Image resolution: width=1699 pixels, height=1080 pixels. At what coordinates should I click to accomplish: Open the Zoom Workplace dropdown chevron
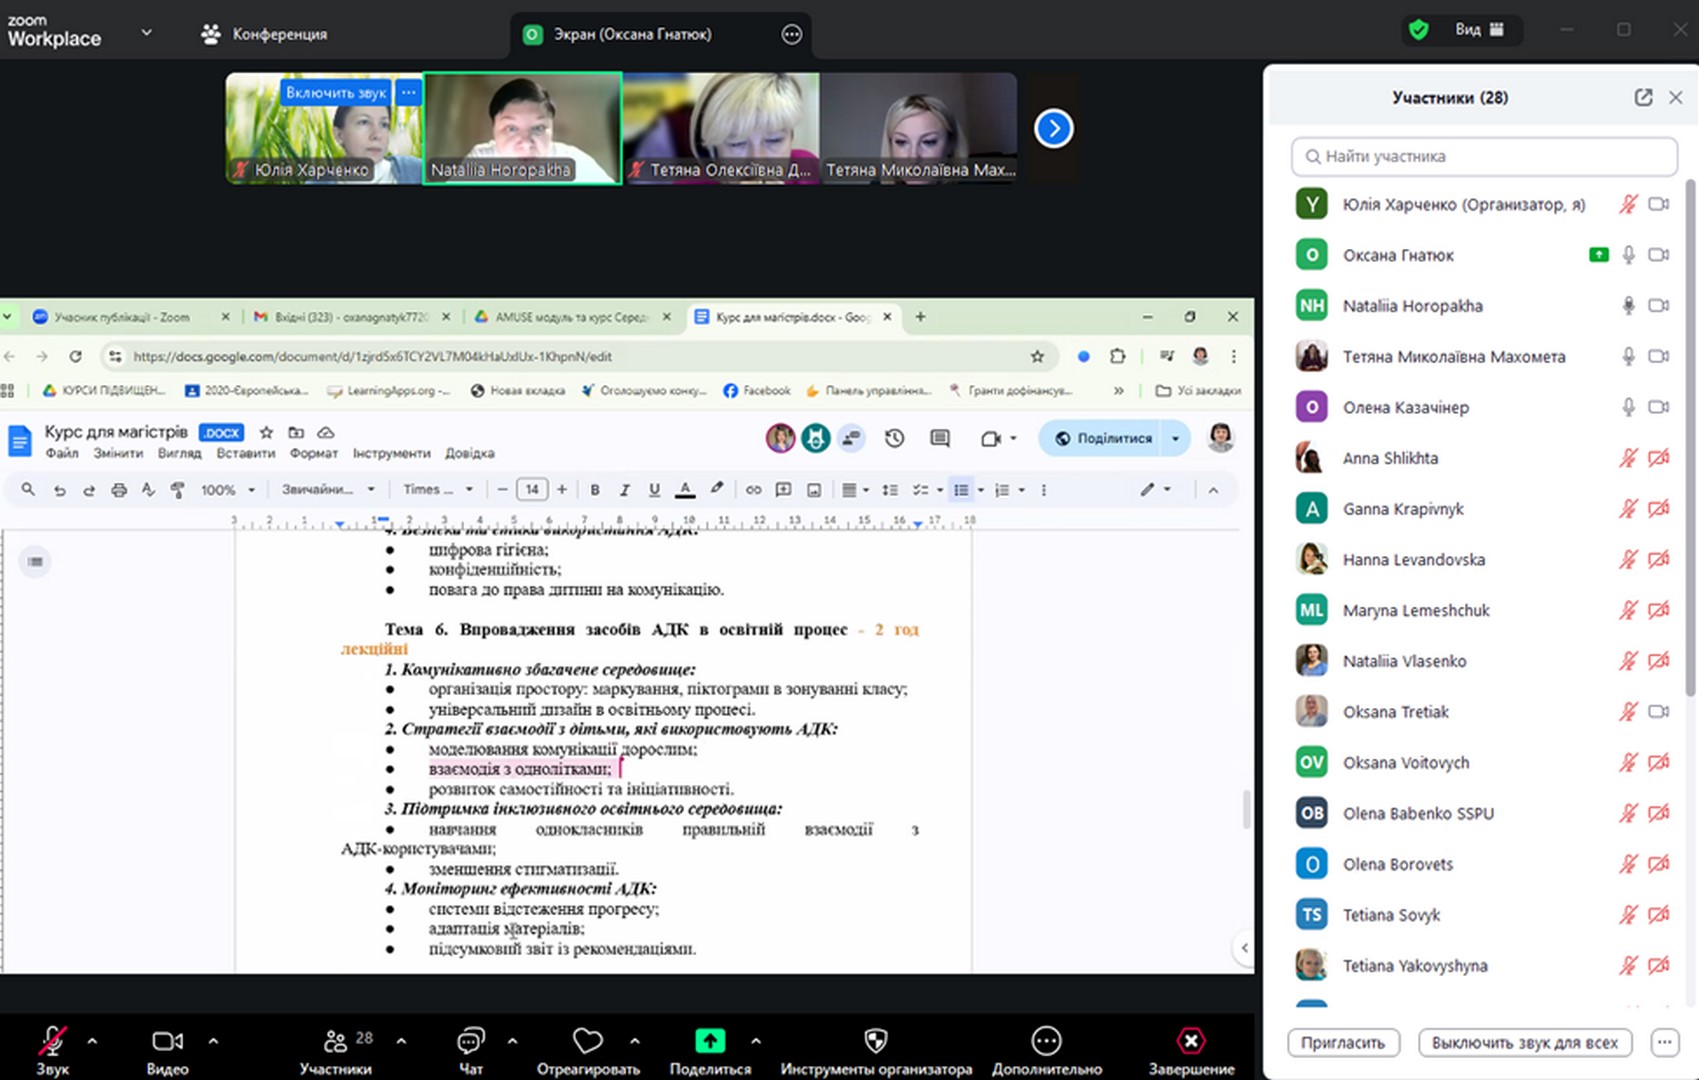point(147,32)
